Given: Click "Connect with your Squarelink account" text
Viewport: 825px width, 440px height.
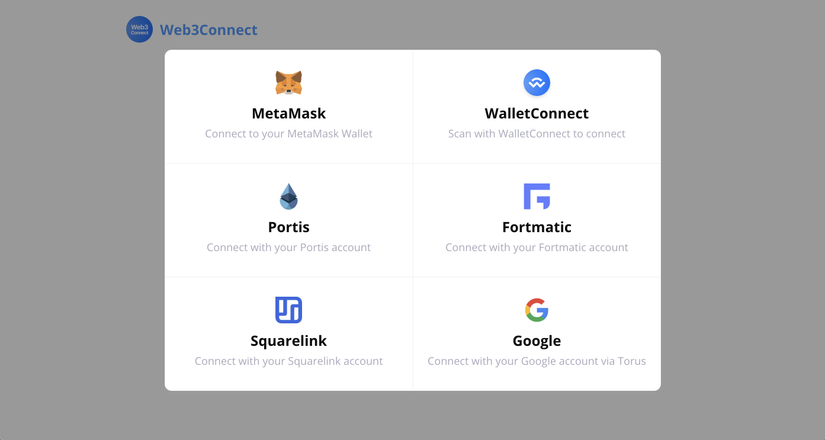Looking at the screenshot, I should [289, 362].
